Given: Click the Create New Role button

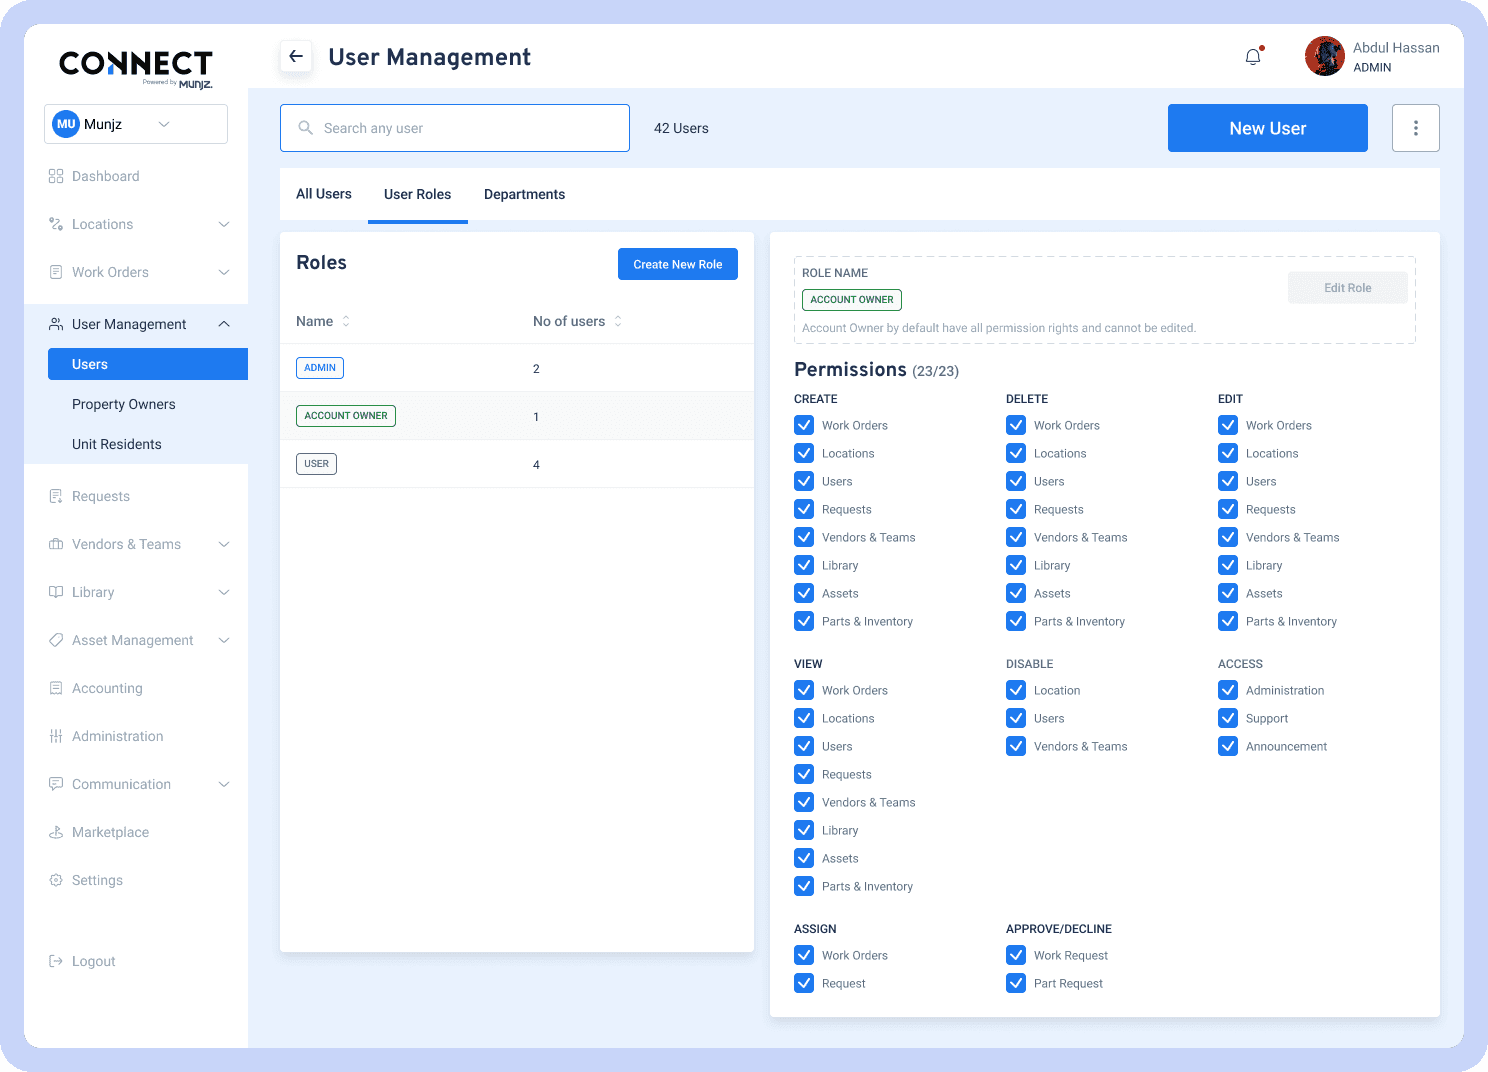Looking at the screenshot, I should [x=677, y=264].
